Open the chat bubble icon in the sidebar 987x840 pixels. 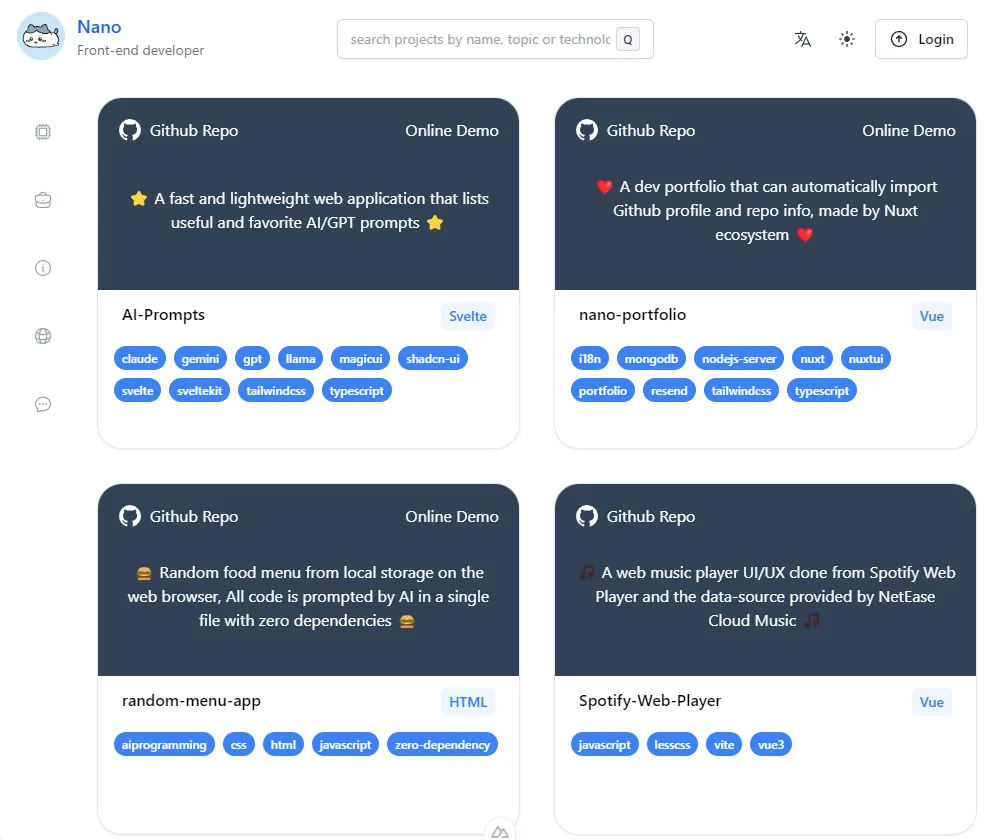pyautogui.click(x=42, y=403)
